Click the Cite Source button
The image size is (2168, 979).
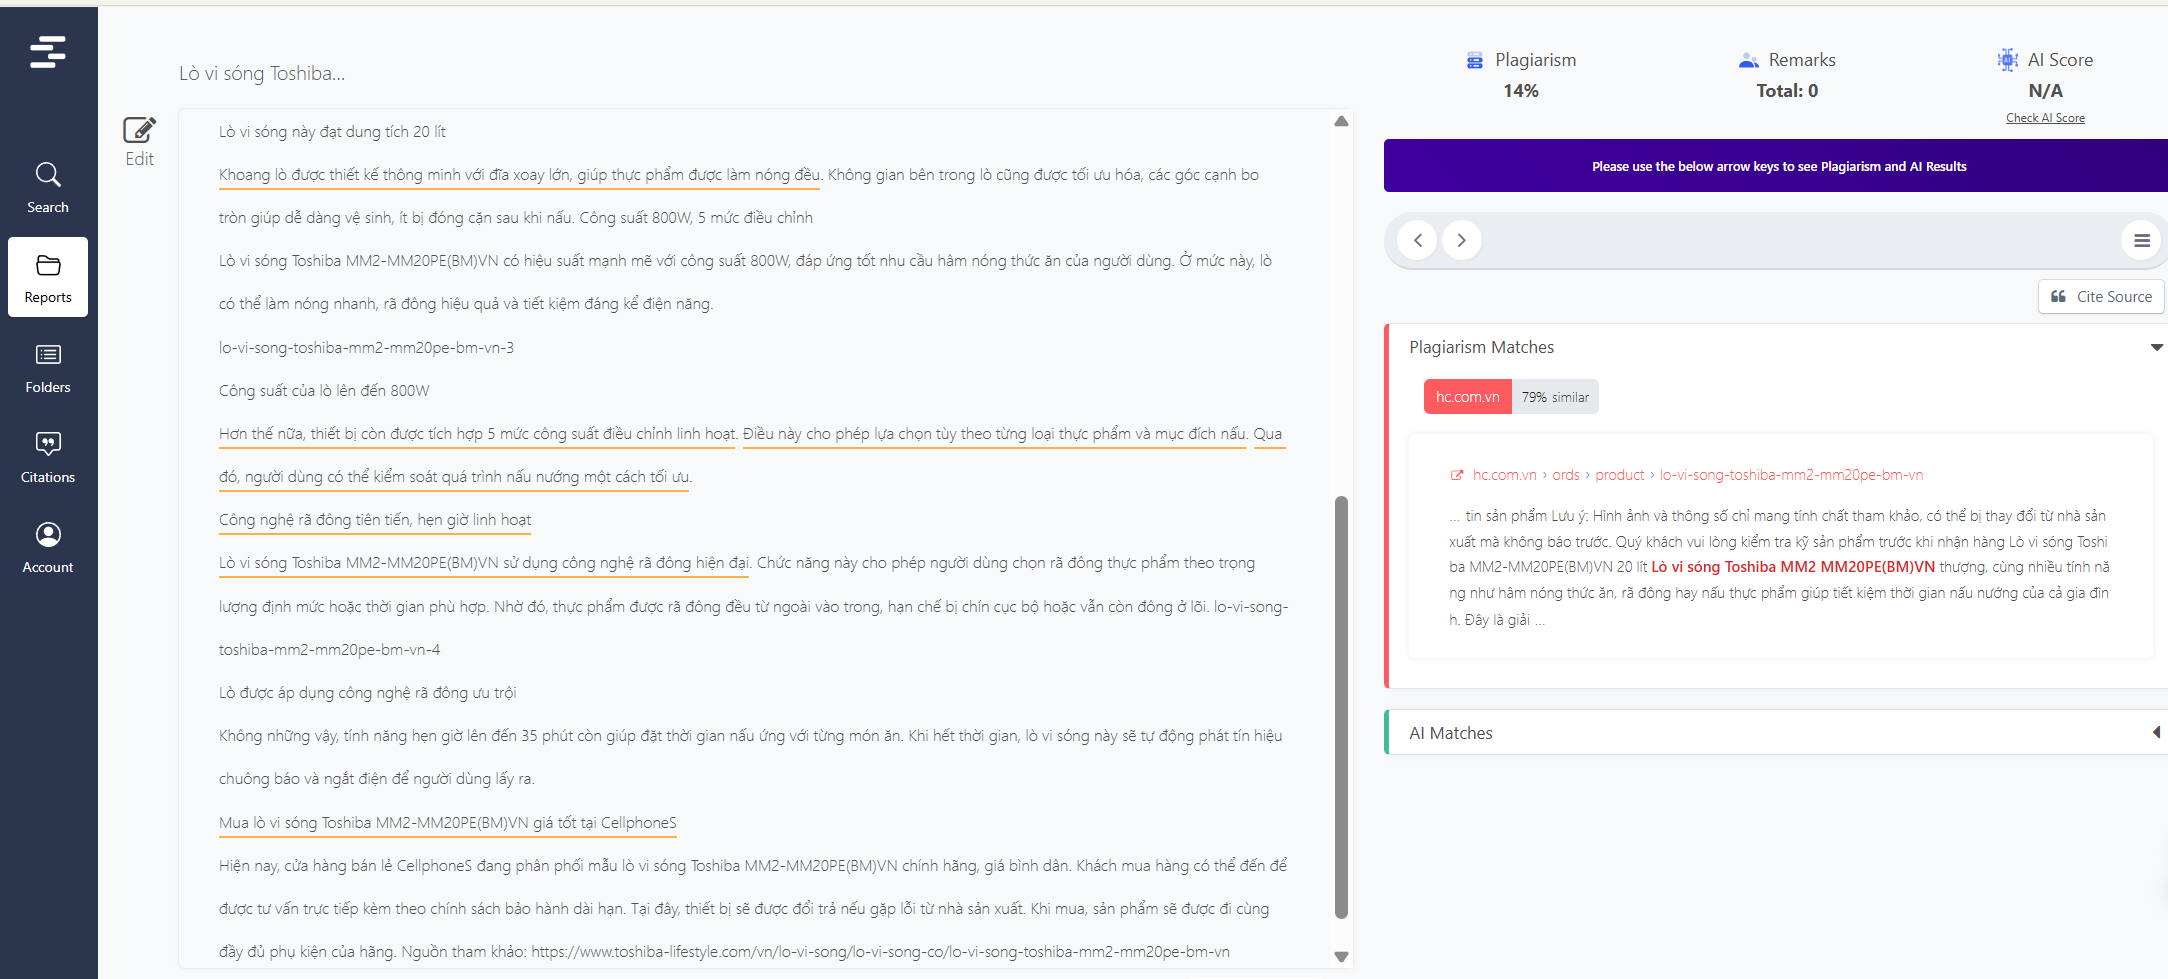click(x=2101, y=297)
